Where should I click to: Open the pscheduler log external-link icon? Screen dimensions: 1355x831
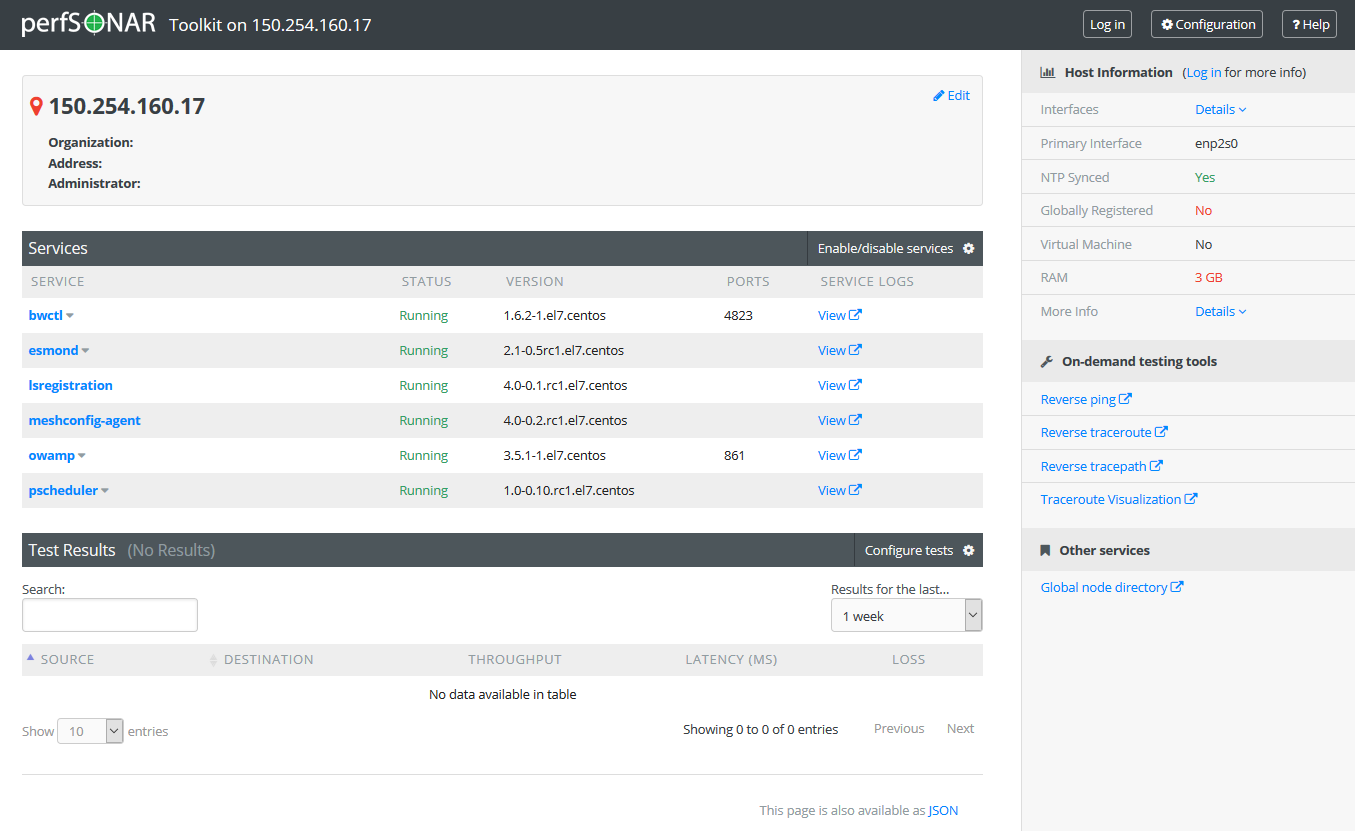[856, 490]
